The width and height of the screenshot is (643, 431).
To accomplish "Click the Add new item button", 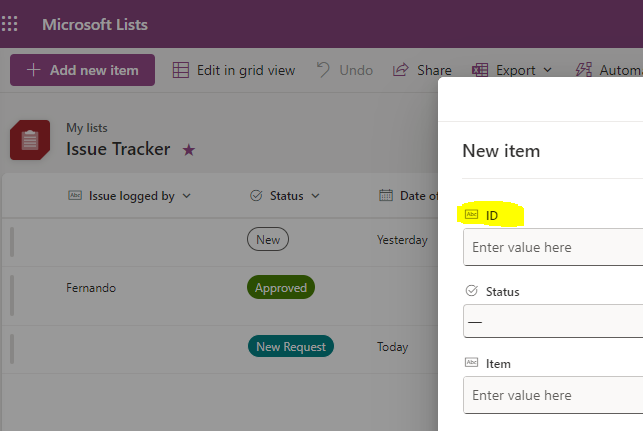I will [x=82, y=70].
